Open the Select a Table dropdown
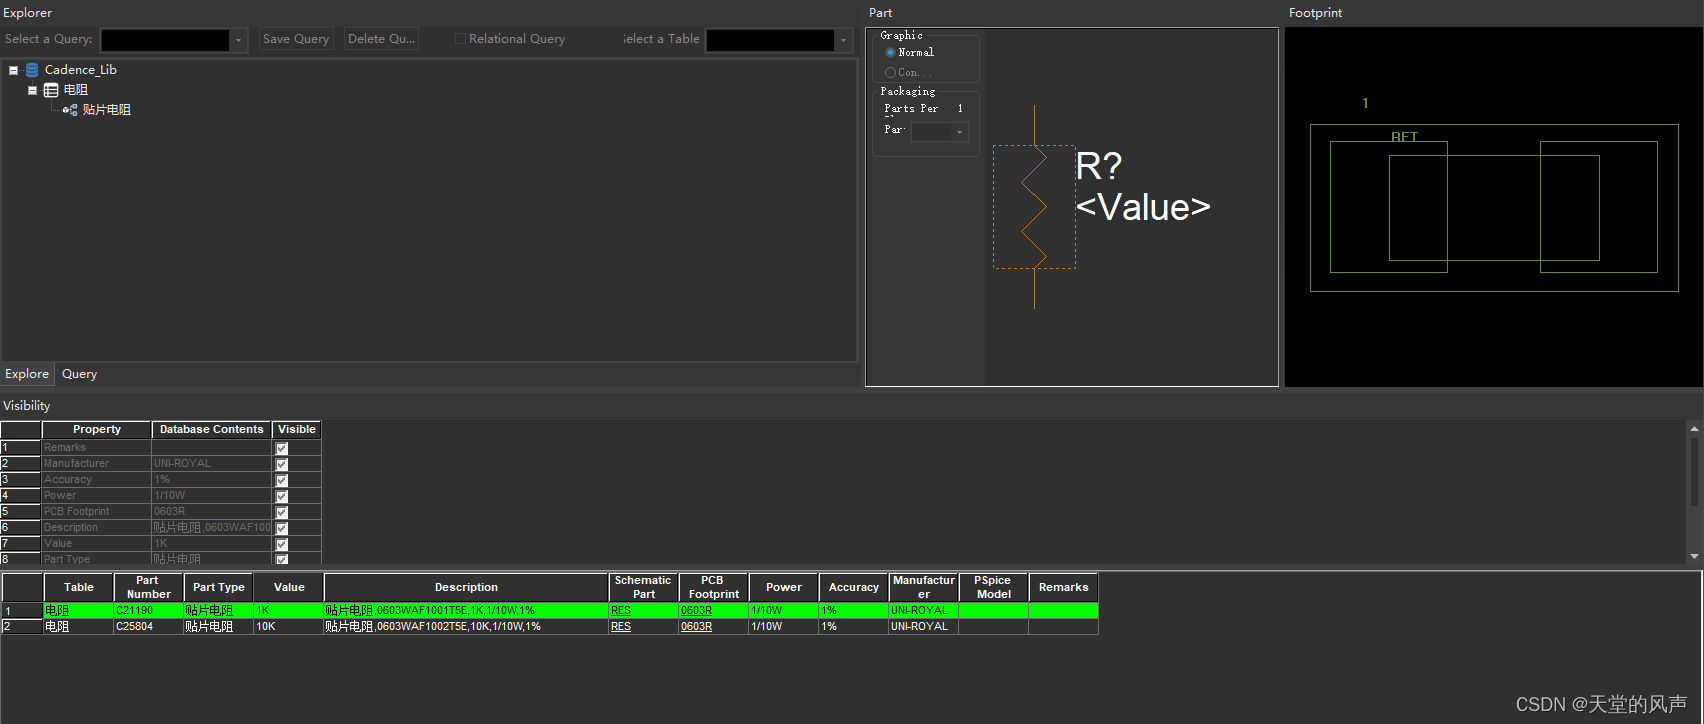Image resolution: width=1704 pixels, height=724 pixels. tap(843, 40)
